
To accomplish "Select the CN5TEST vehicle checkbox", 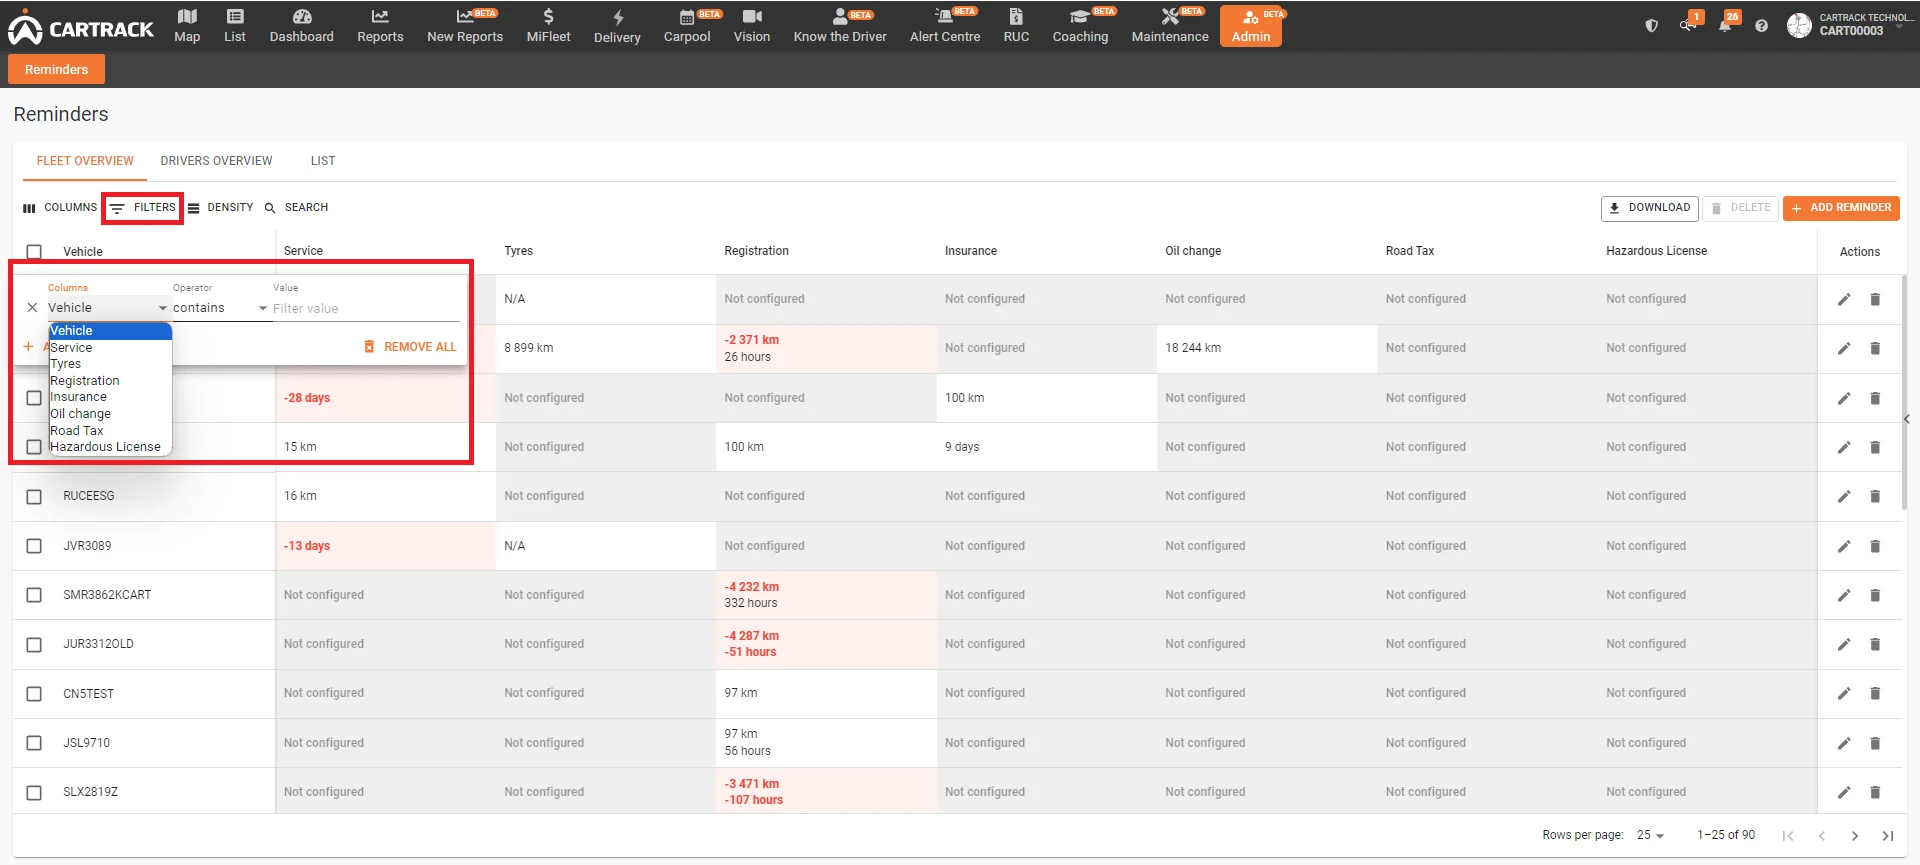I will (34, 694).
